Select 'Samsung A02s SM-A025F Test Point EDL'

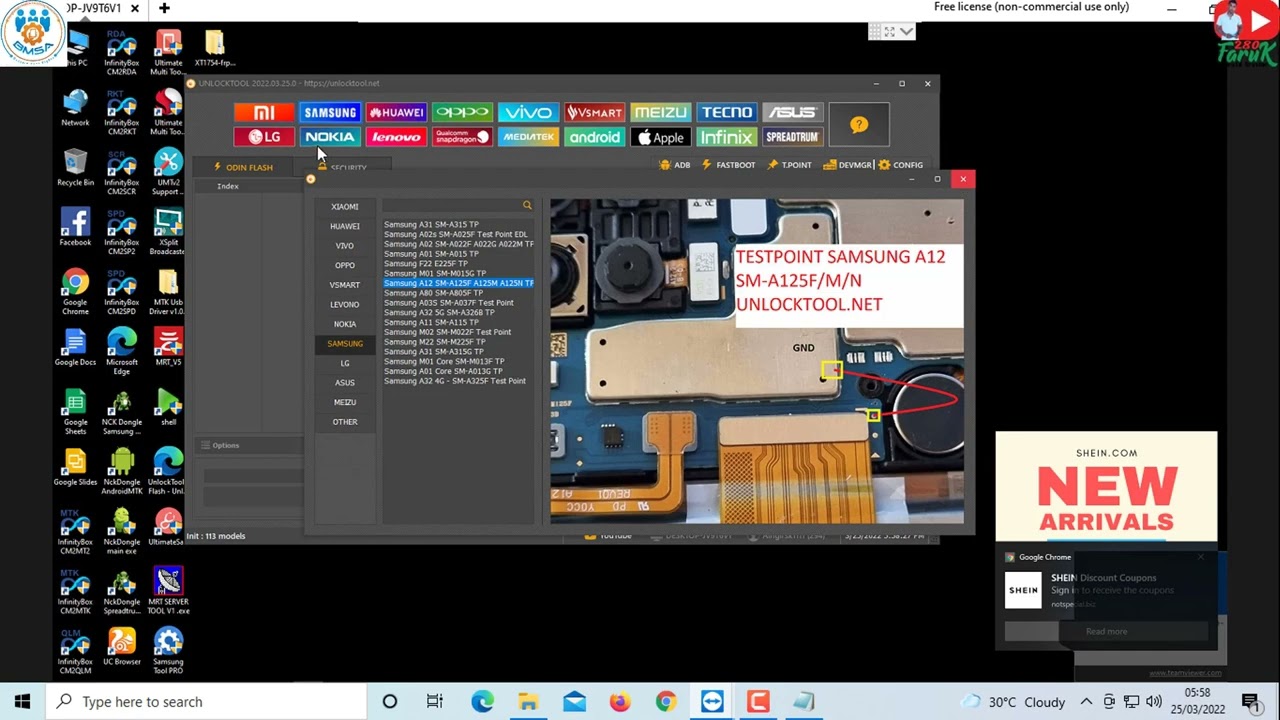pyautogui.click(x=456, y=234)
